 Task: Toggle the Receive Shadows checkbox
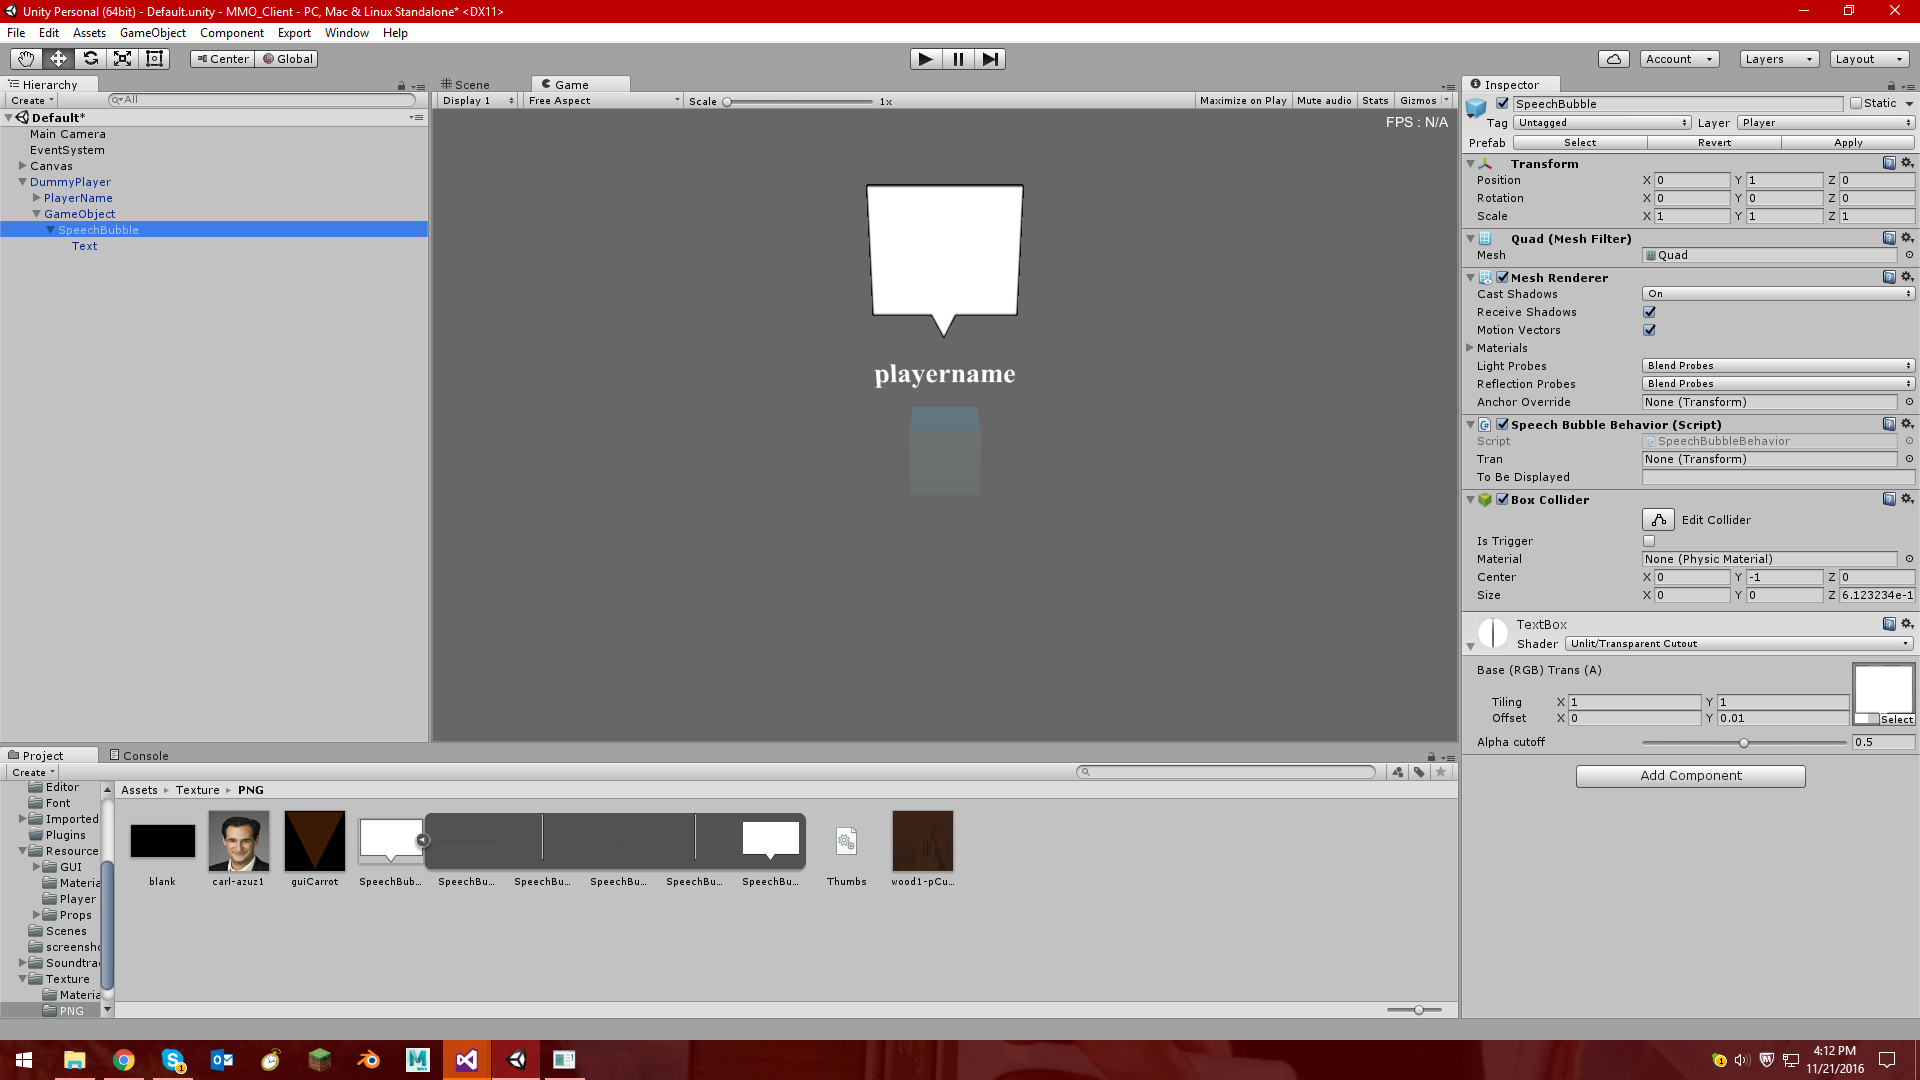pos(1649,312)
